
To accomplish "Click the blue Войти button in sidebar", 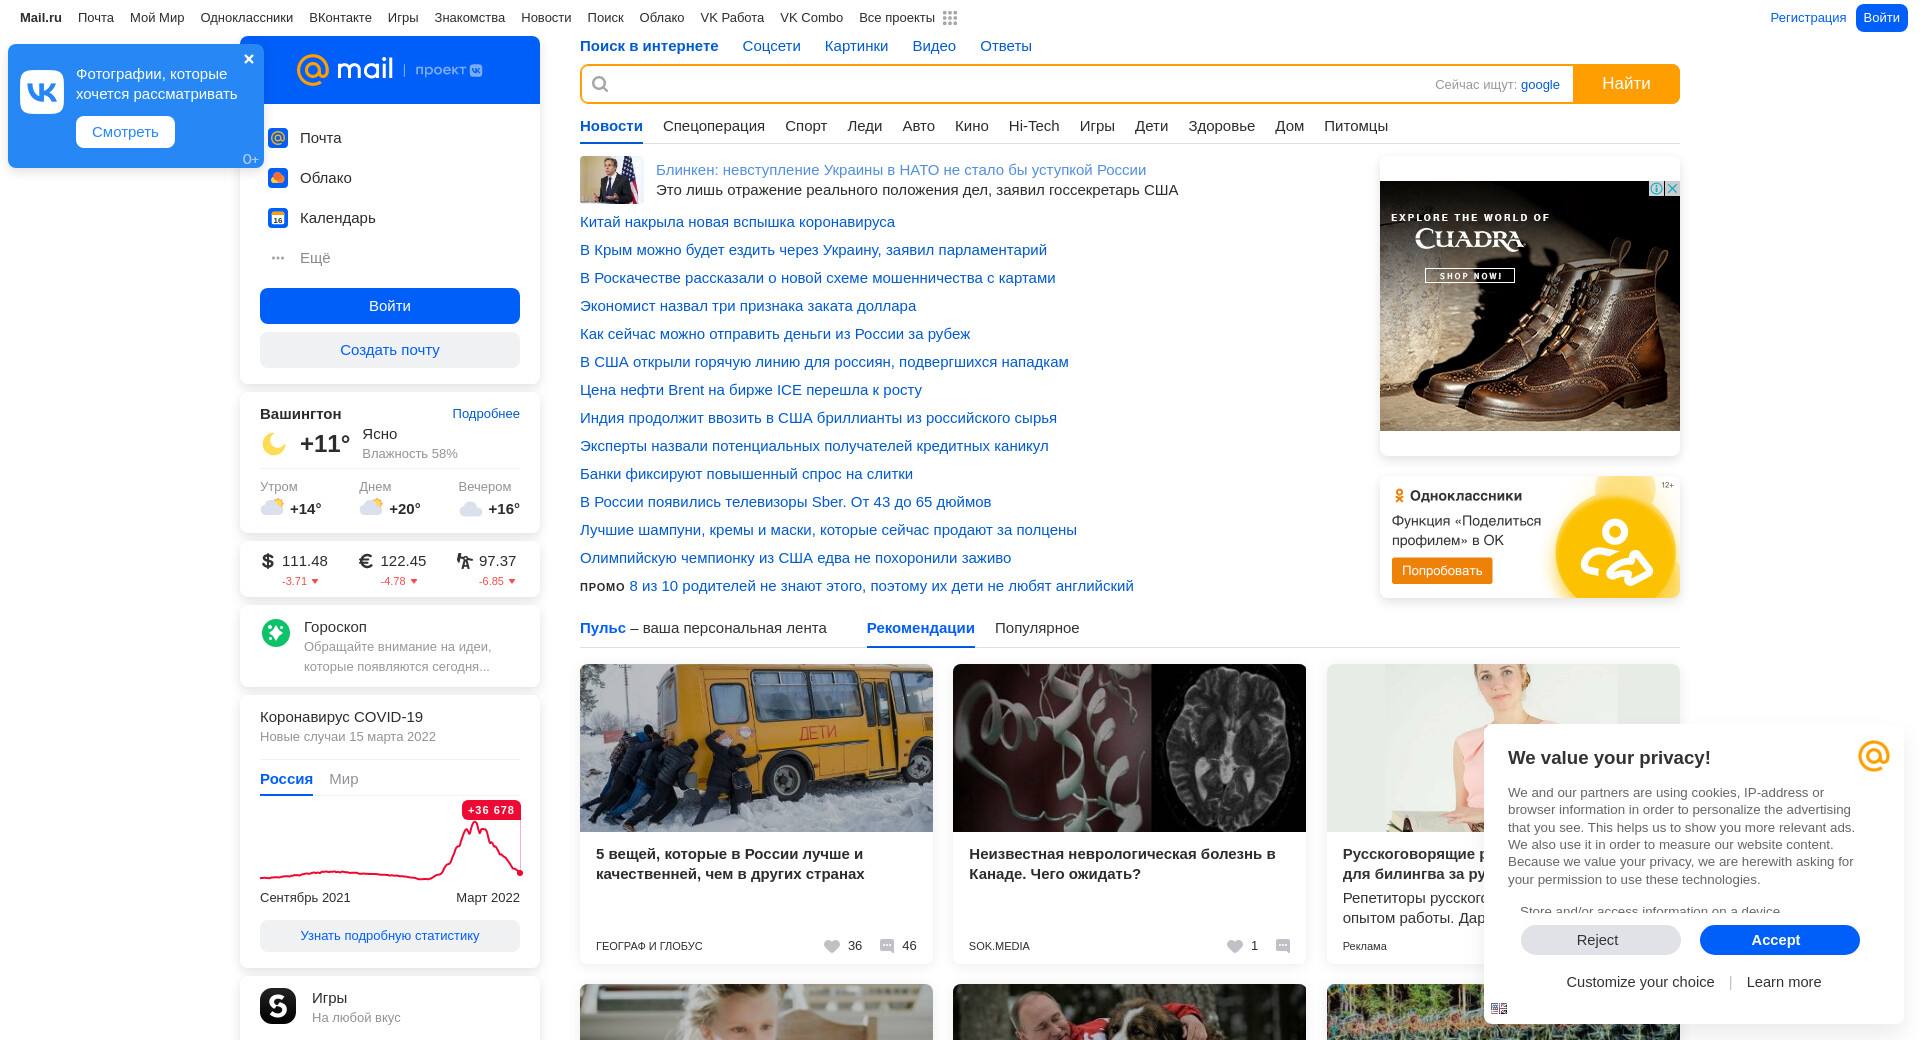I will (389, 306).
